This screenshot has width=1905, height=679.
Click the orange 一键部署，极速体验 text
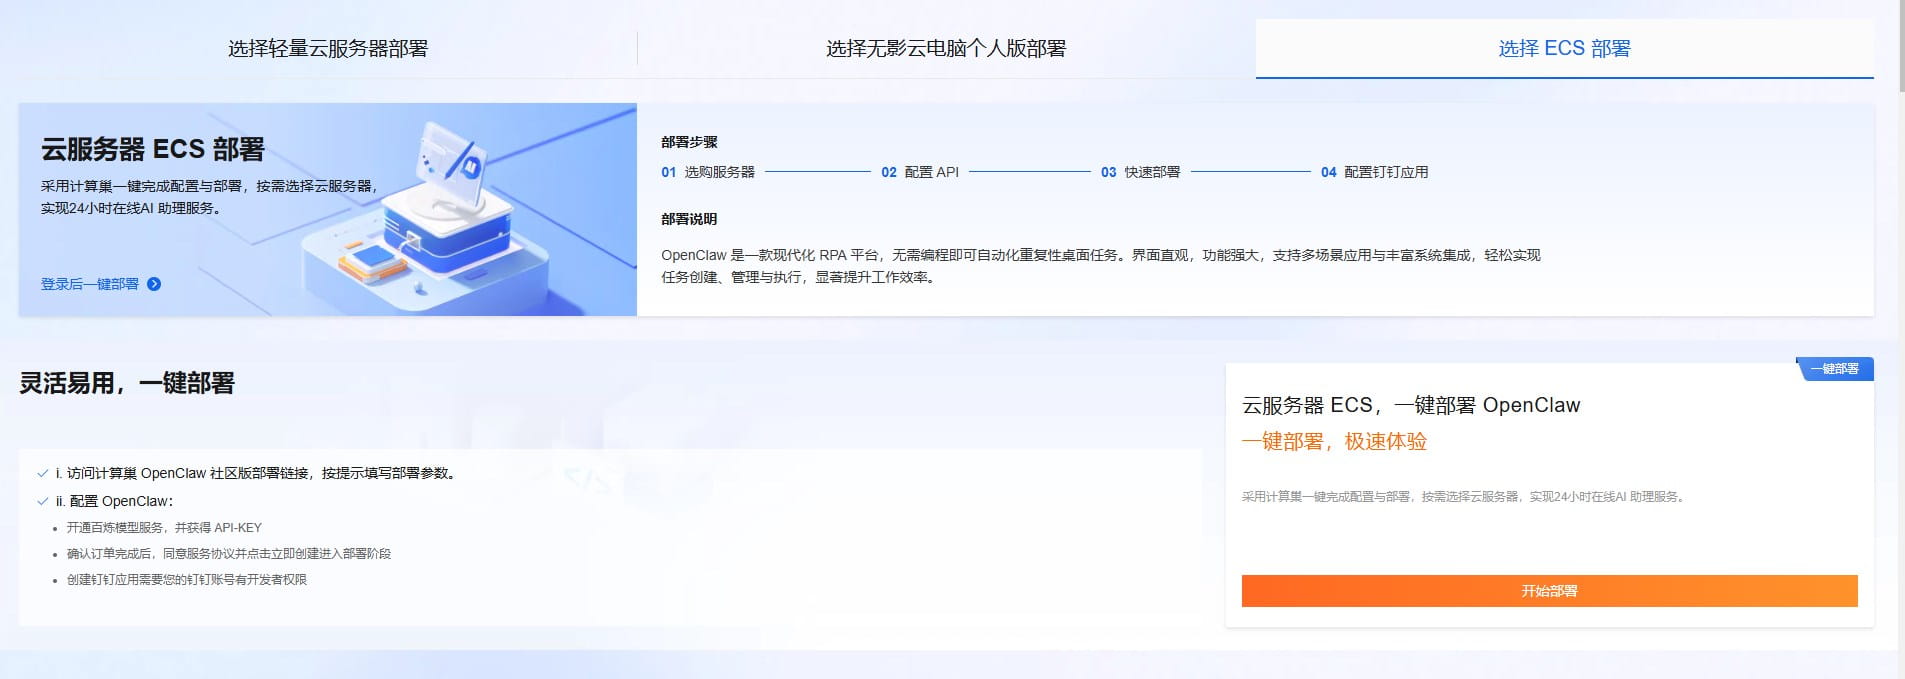1334,441
